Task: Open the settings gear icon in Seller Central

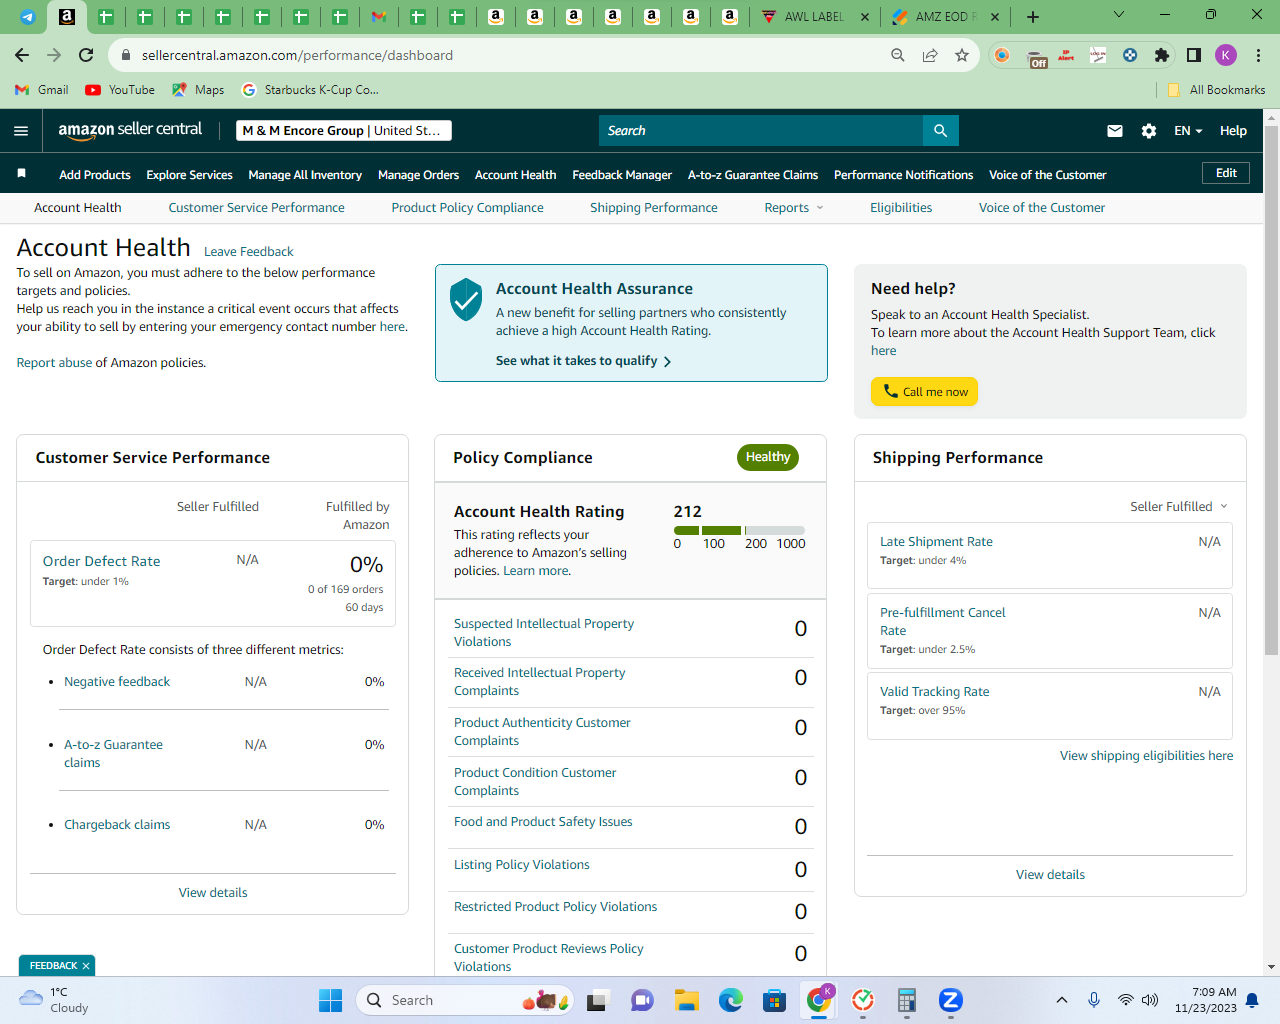Action: pyautogui.click(x=1149, y=131)
